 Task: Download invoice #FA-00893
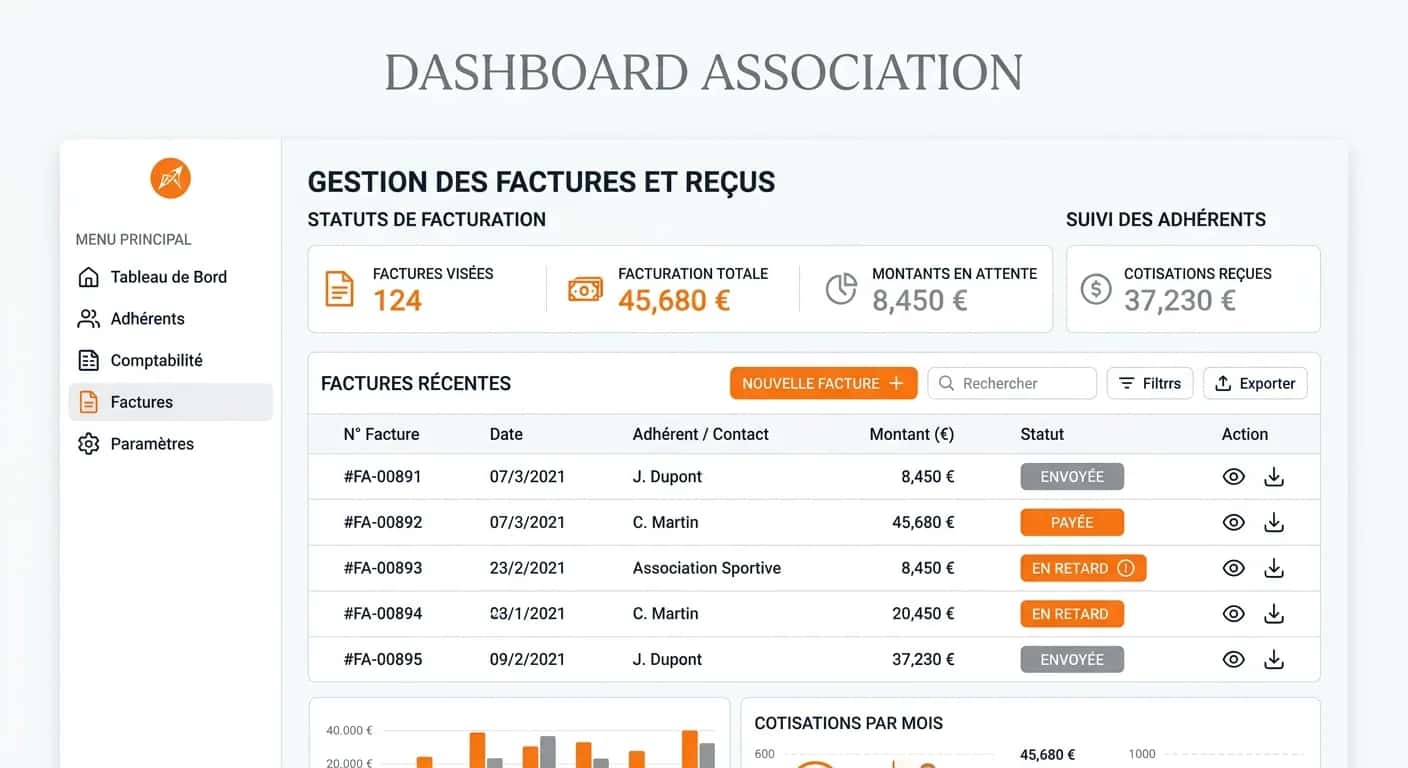point(1274,568)
